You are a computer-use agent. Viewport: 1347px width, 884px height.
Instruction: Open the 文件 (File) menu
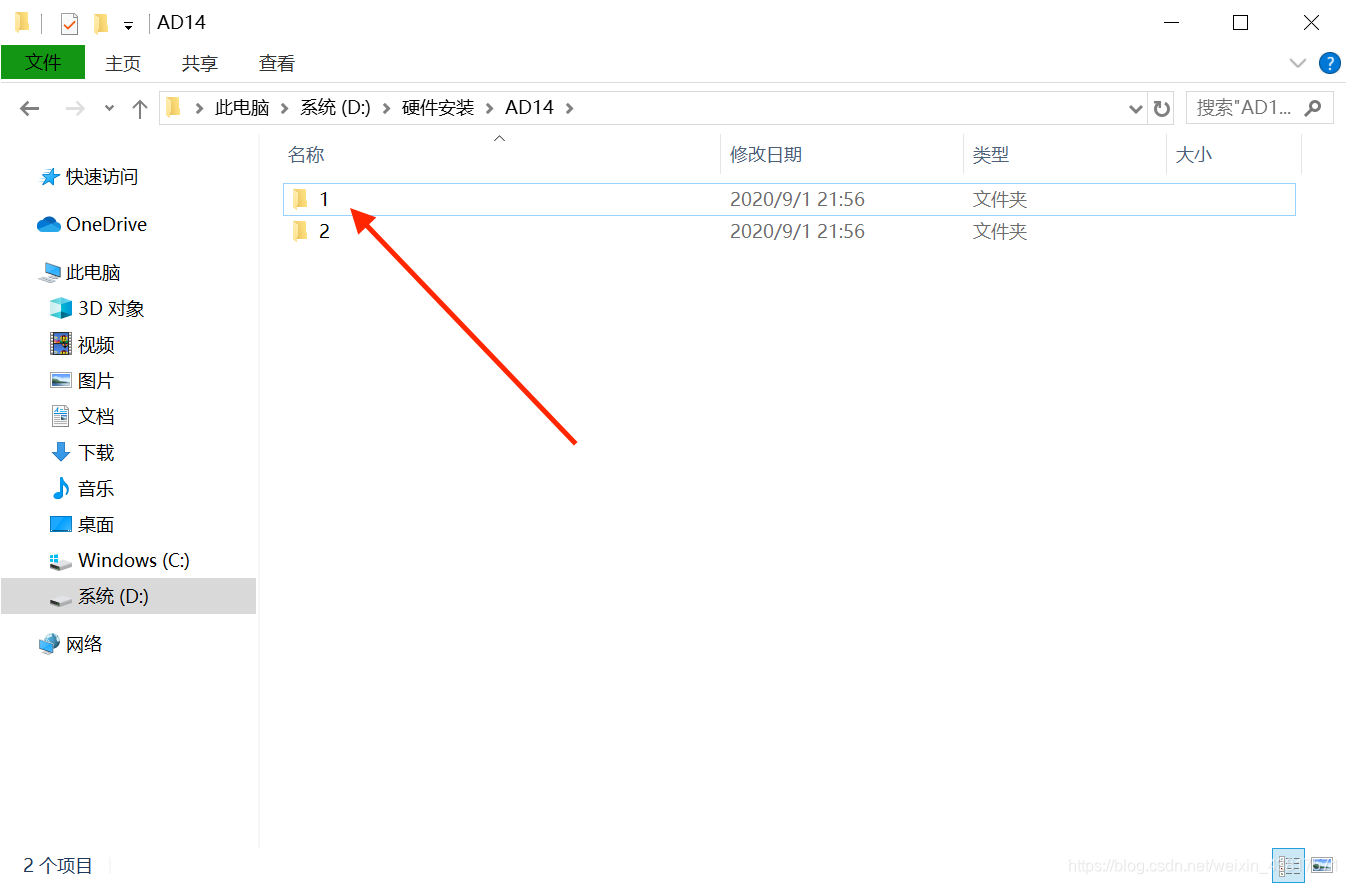(x=43, y=63)
